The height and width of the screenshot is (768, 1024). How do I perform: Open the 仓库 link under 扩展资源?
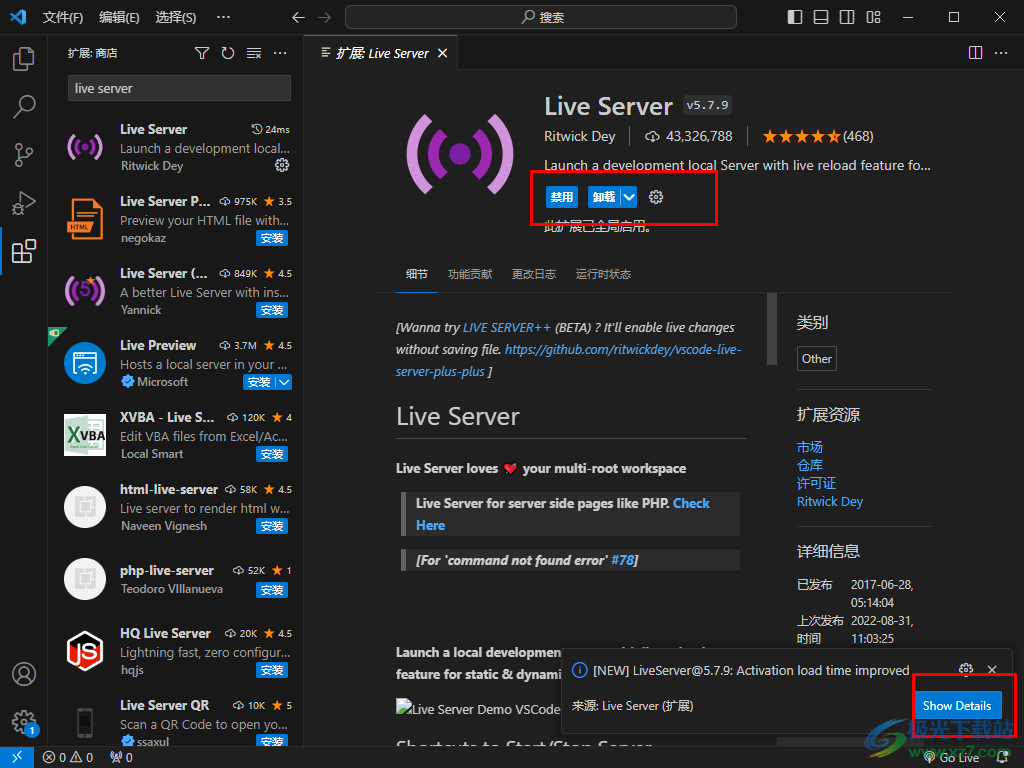[x=810, y=465]
